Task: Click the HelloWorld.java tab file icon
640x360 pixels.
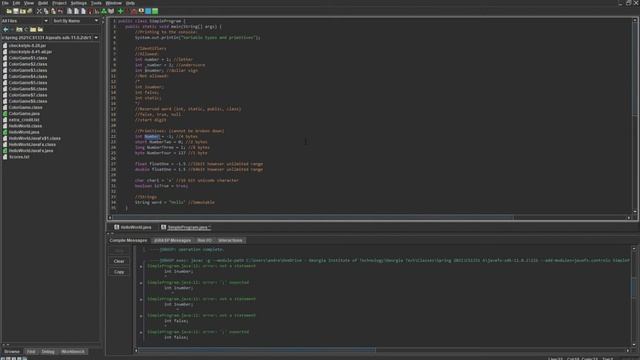Action: [x=117, y=227]
